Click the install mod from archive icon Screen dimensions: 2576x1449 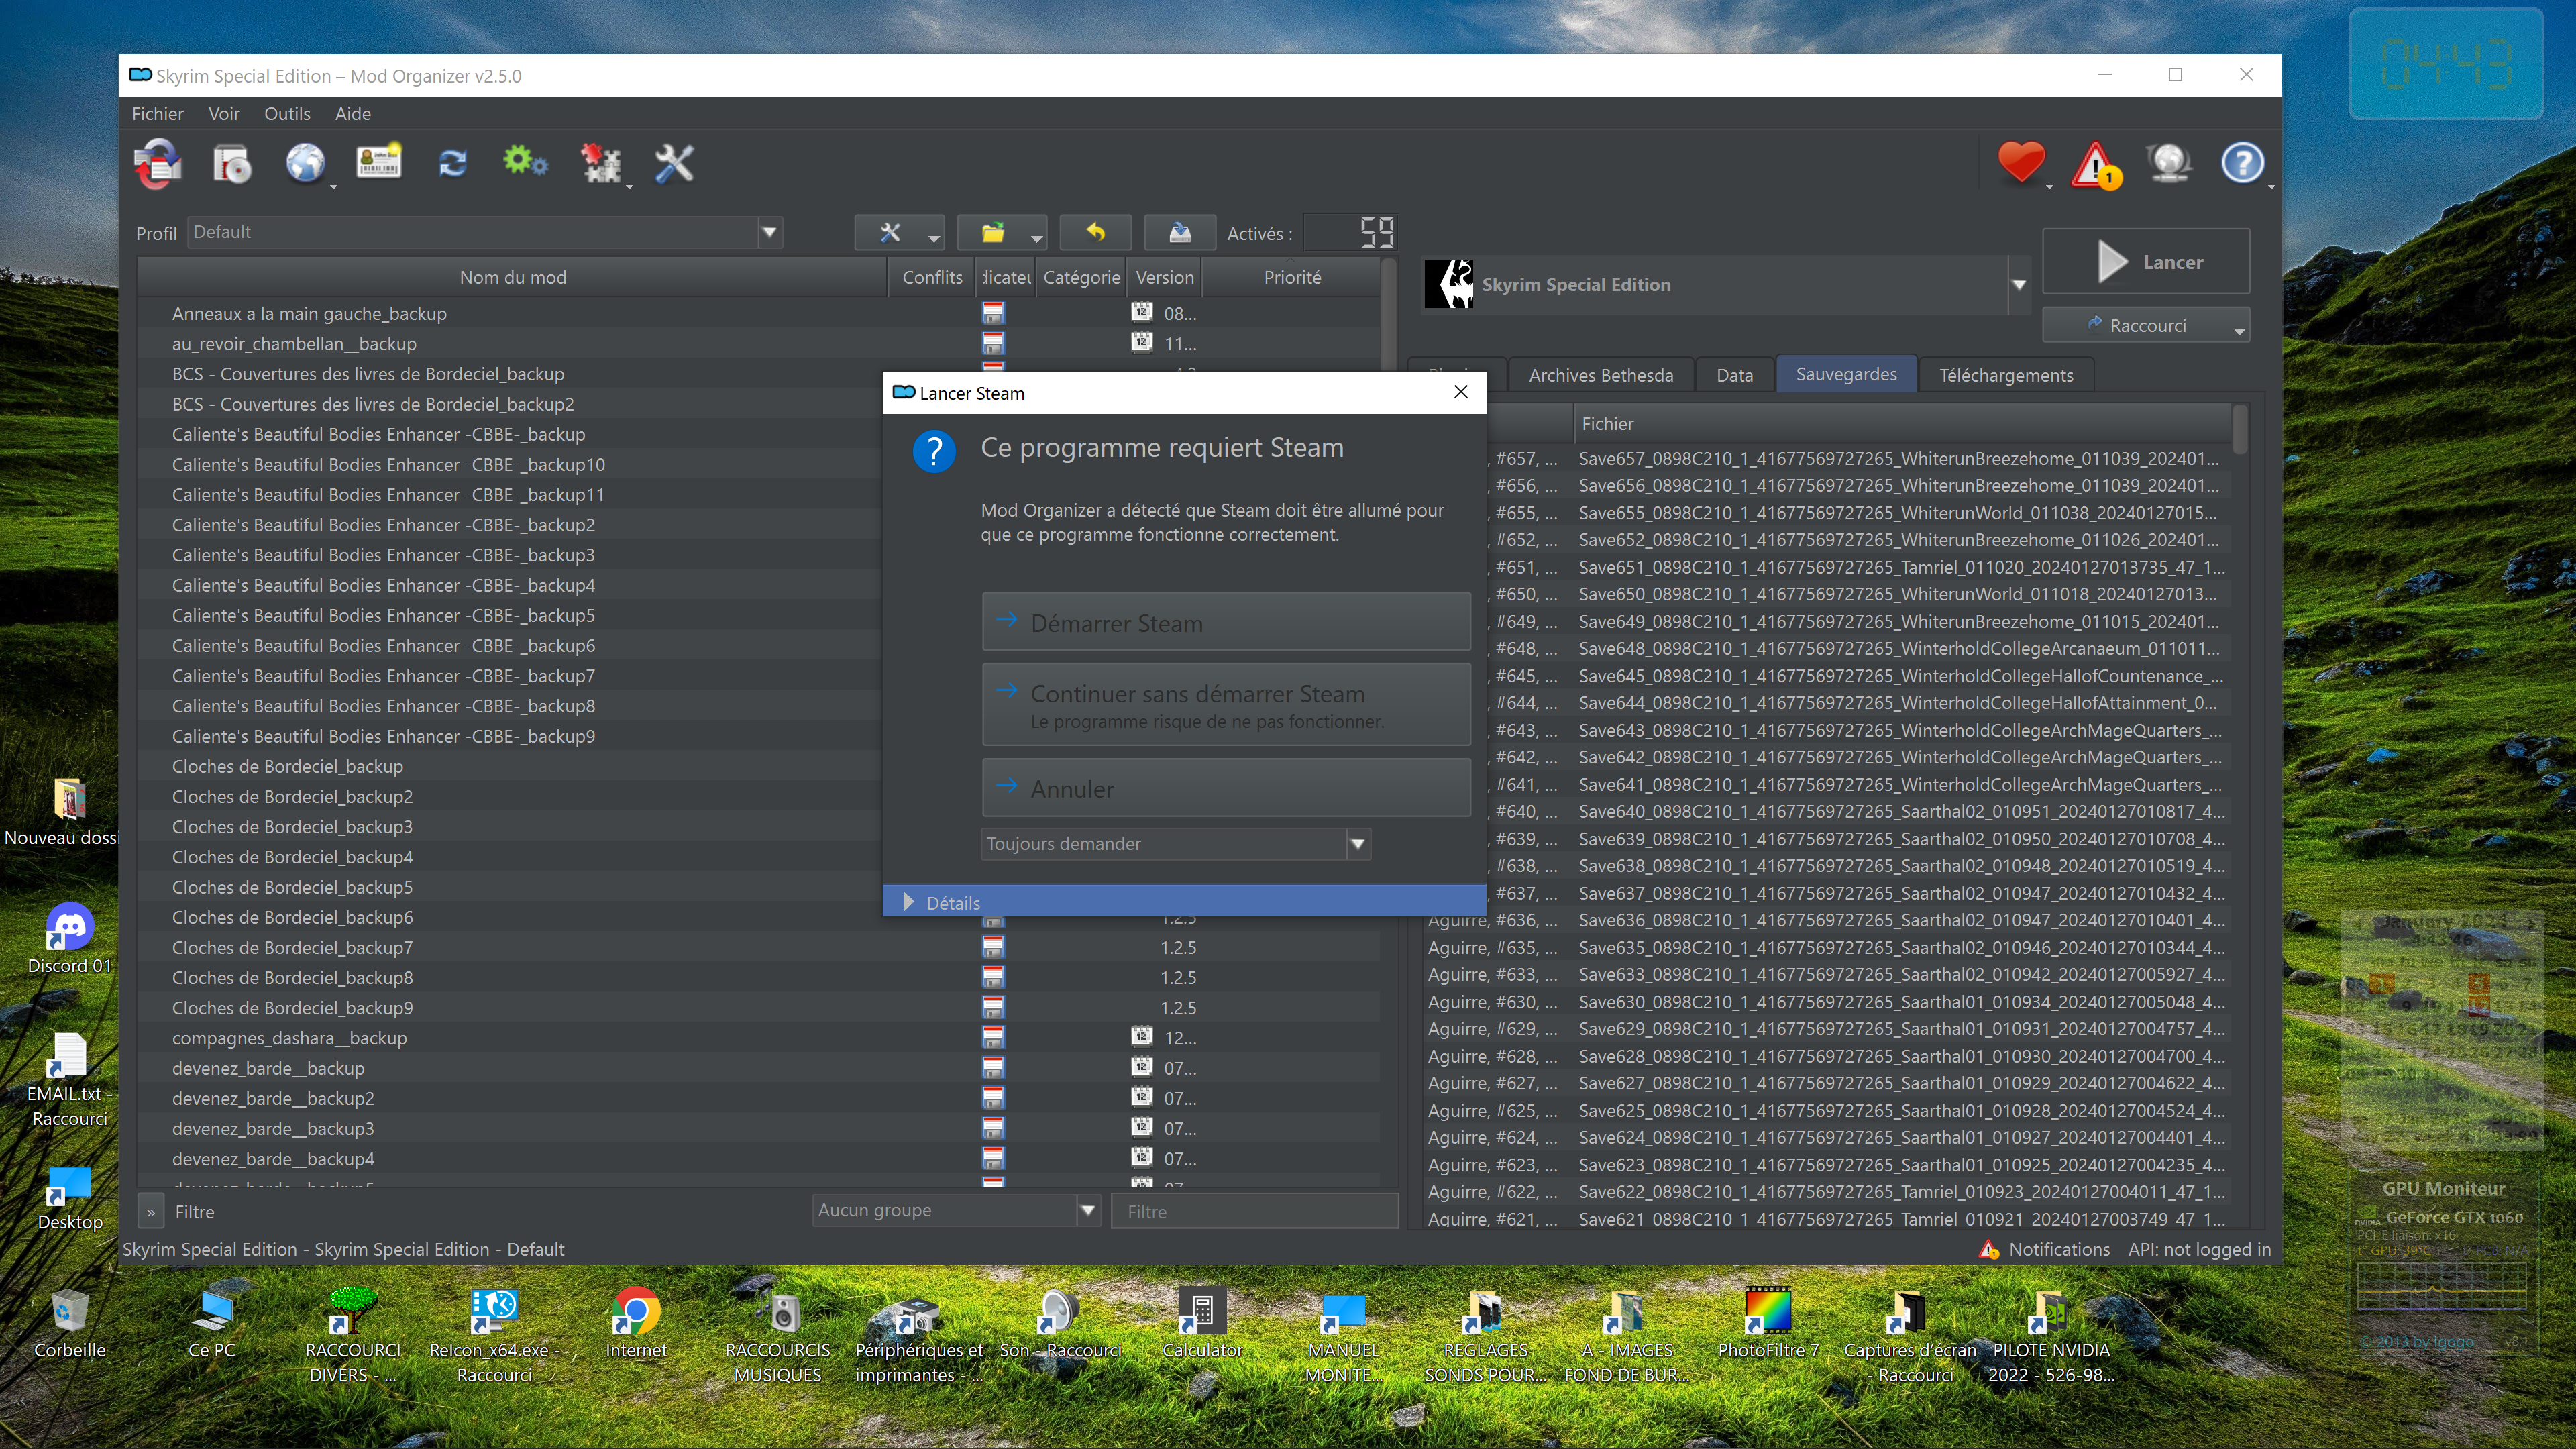tap(232, 163)
